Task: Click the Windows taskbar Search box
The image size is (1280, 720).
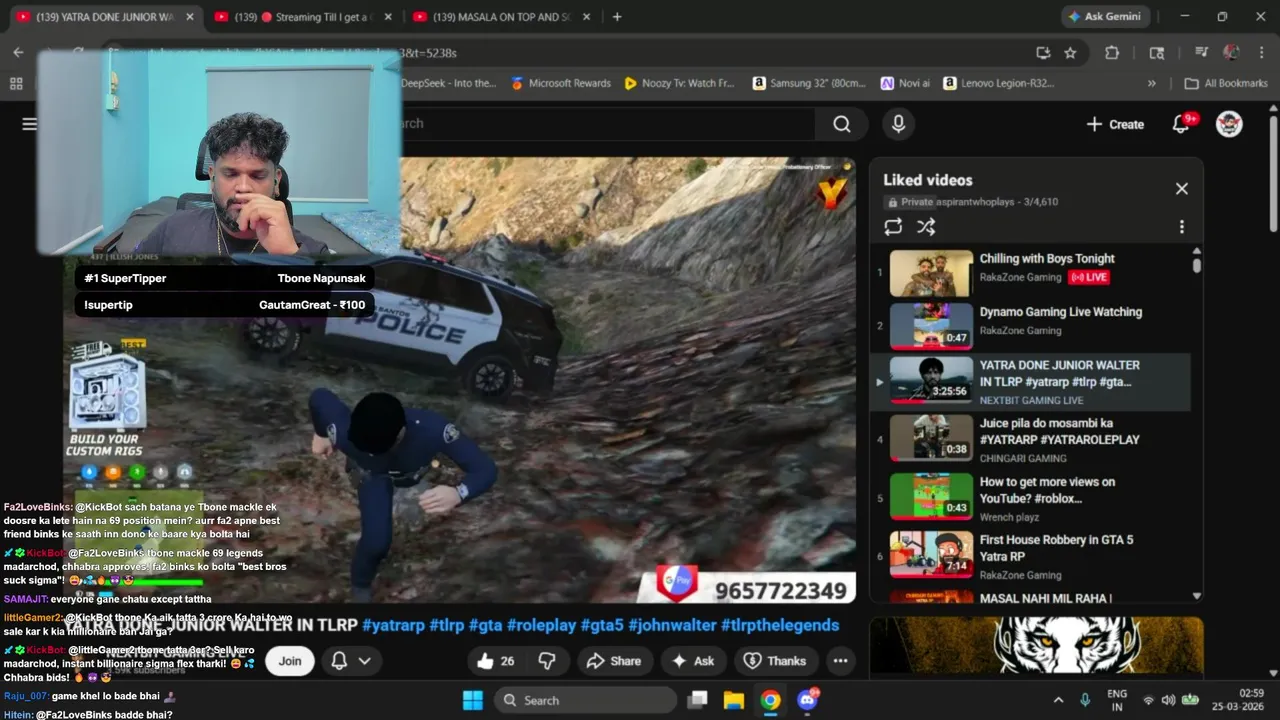Action: 585,700
